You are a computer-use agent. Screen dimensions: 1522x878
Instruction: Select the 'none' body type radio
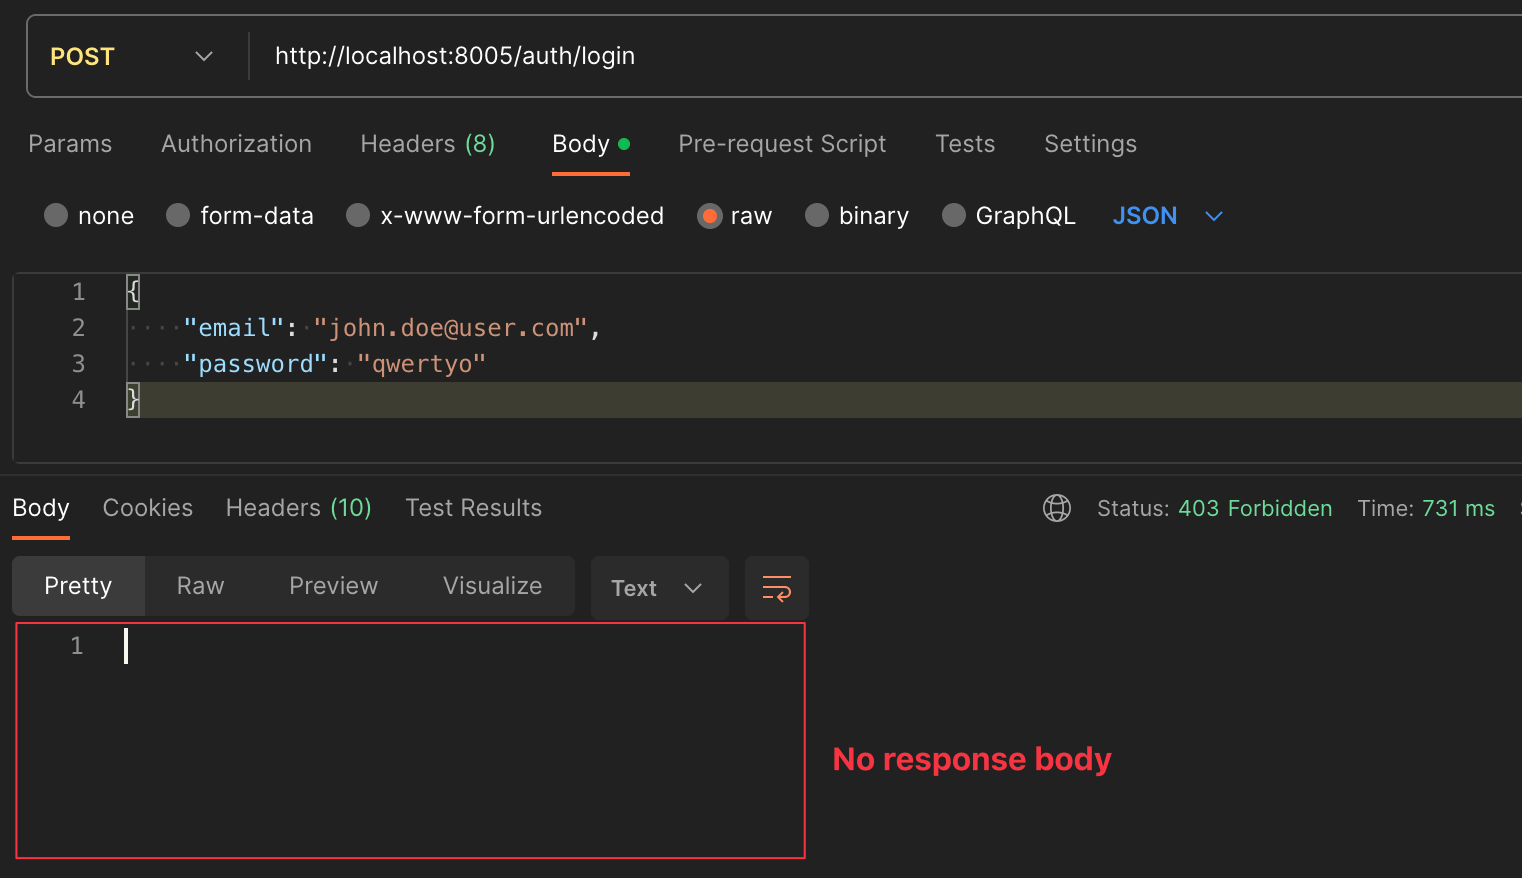point(56,216)
